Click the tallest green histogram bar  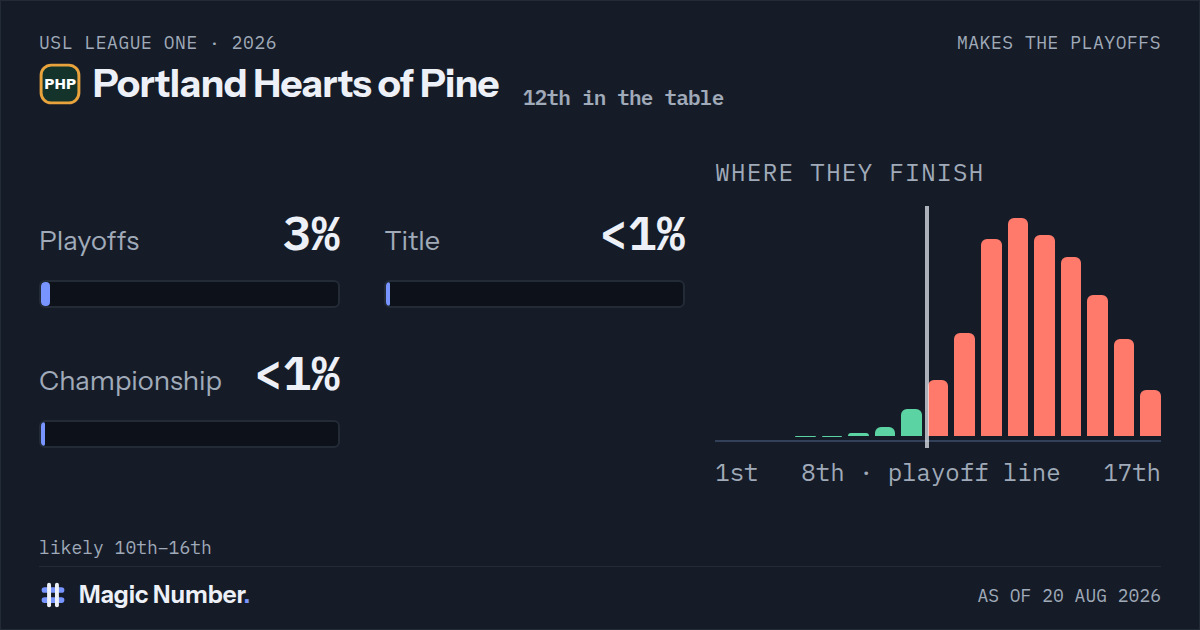point(911,423)
